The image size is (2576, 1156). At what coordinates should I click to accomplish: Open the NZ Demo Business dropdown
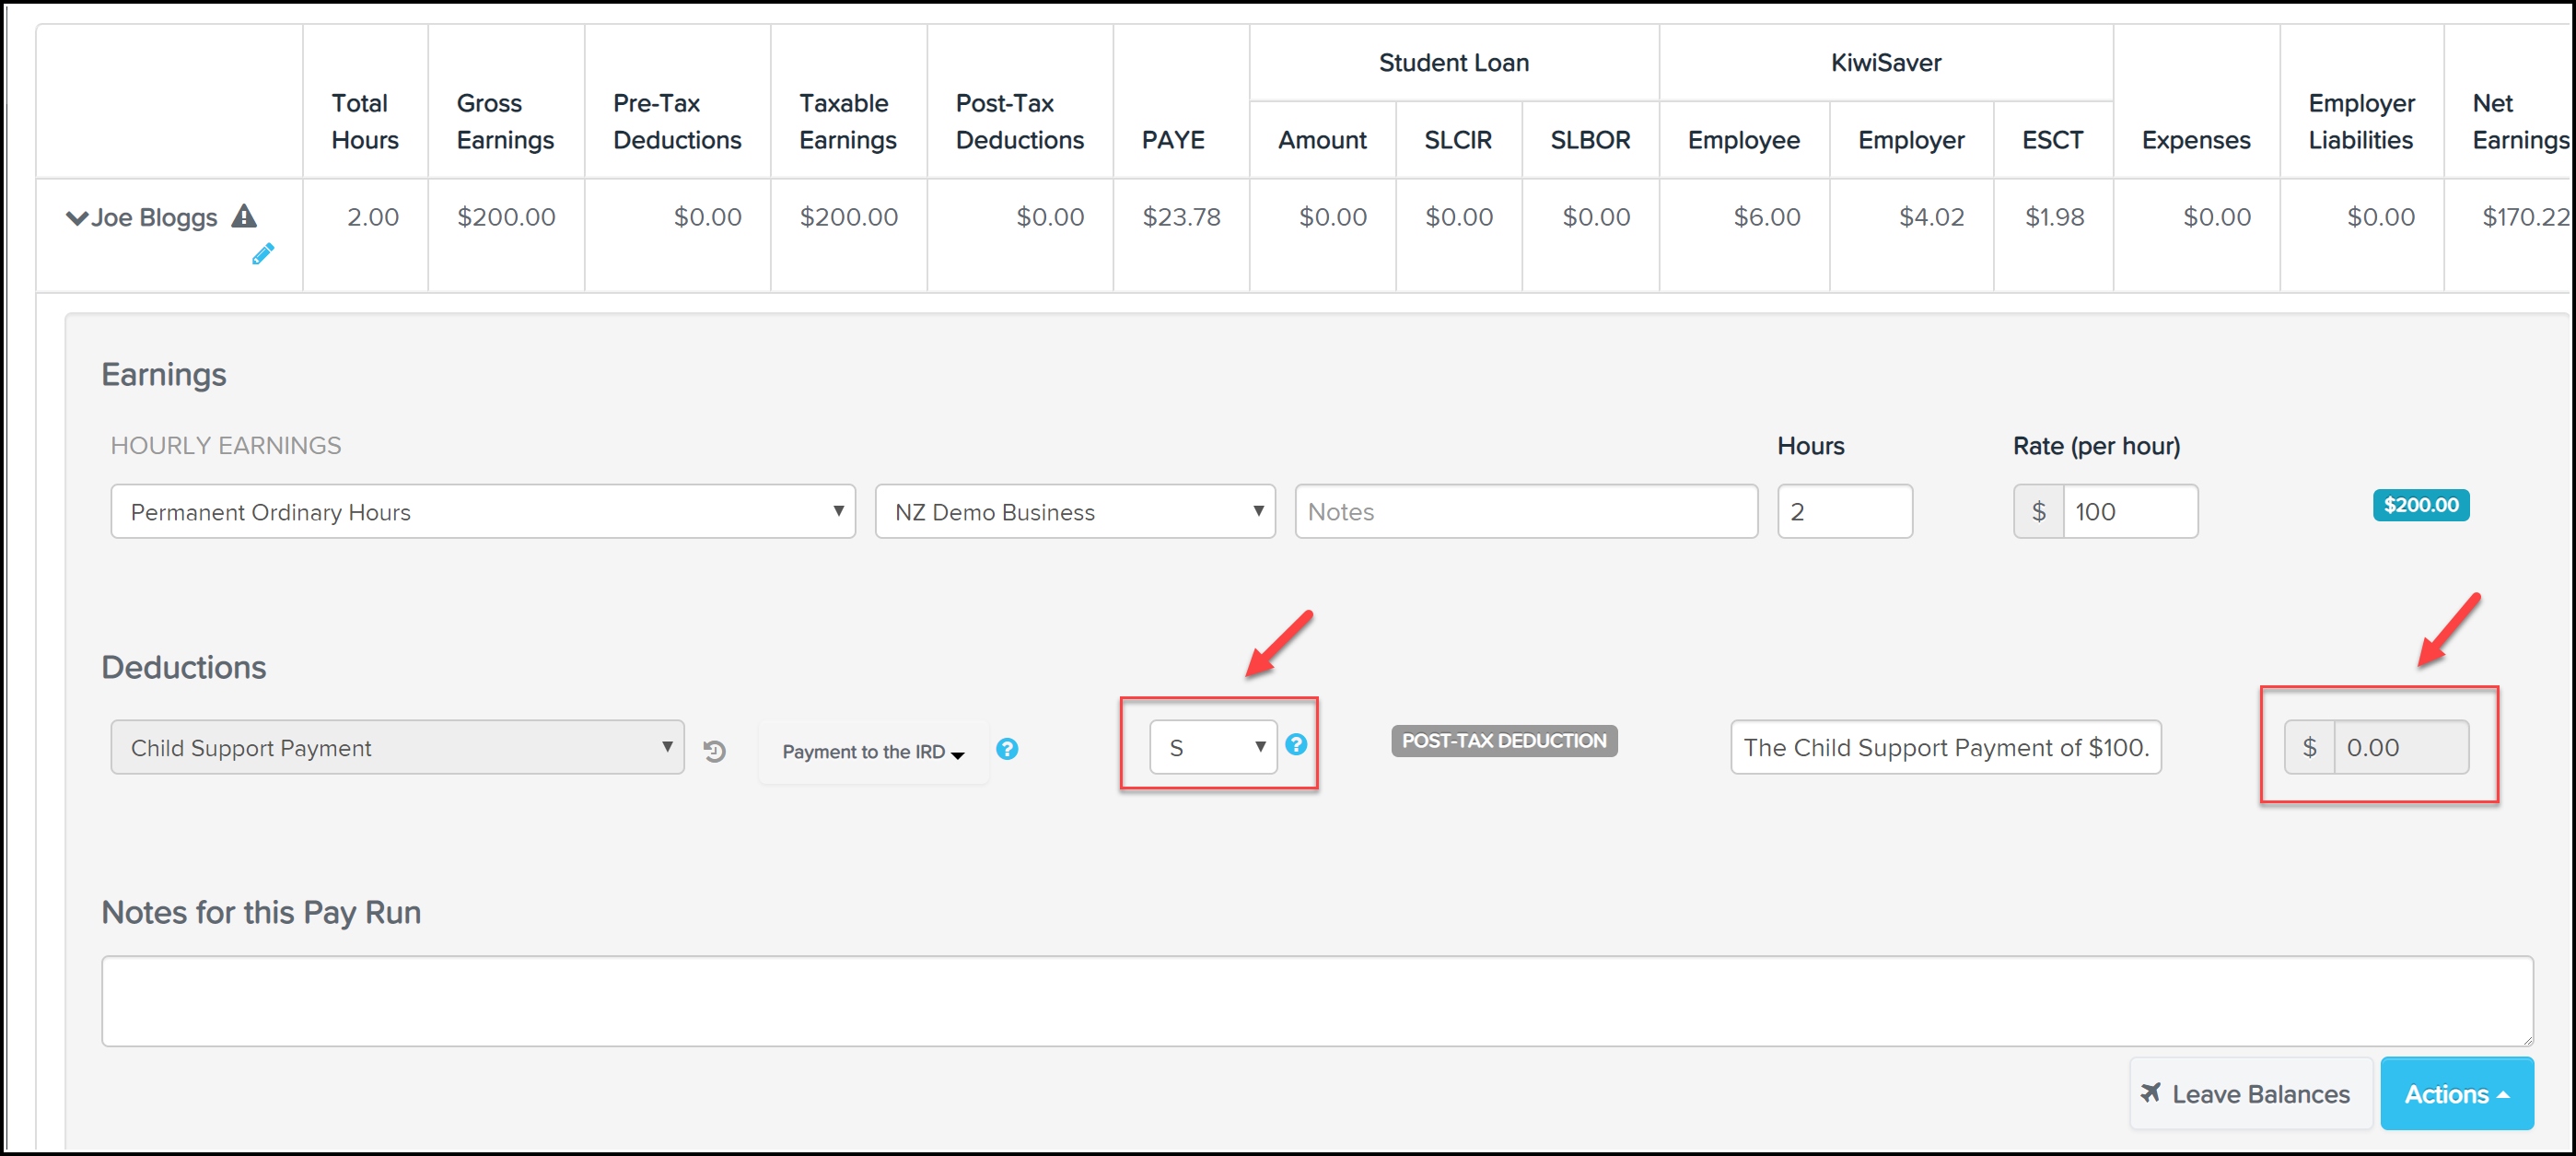click(1074, 512)
